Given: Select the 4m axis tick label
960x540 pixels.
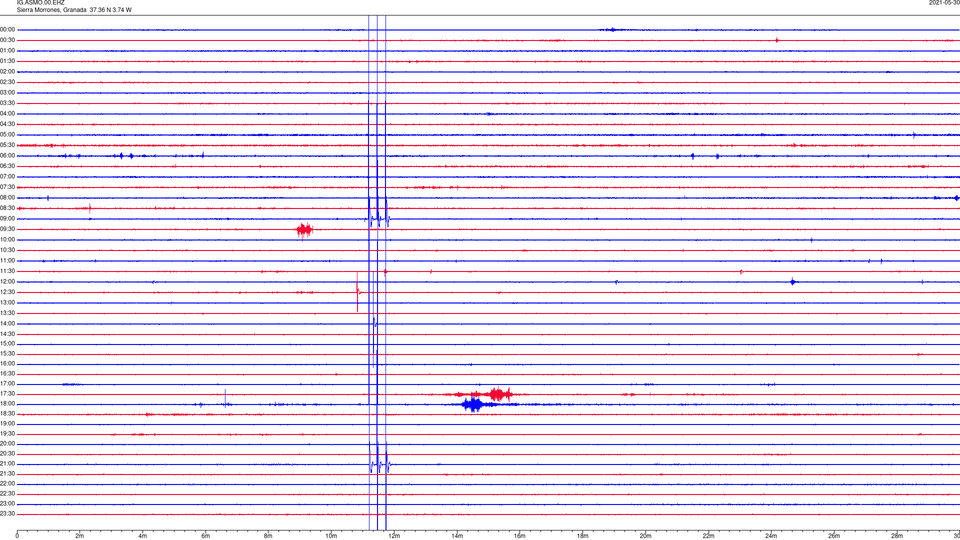Looking at the screenshot, I should click(x=143, y=536).
